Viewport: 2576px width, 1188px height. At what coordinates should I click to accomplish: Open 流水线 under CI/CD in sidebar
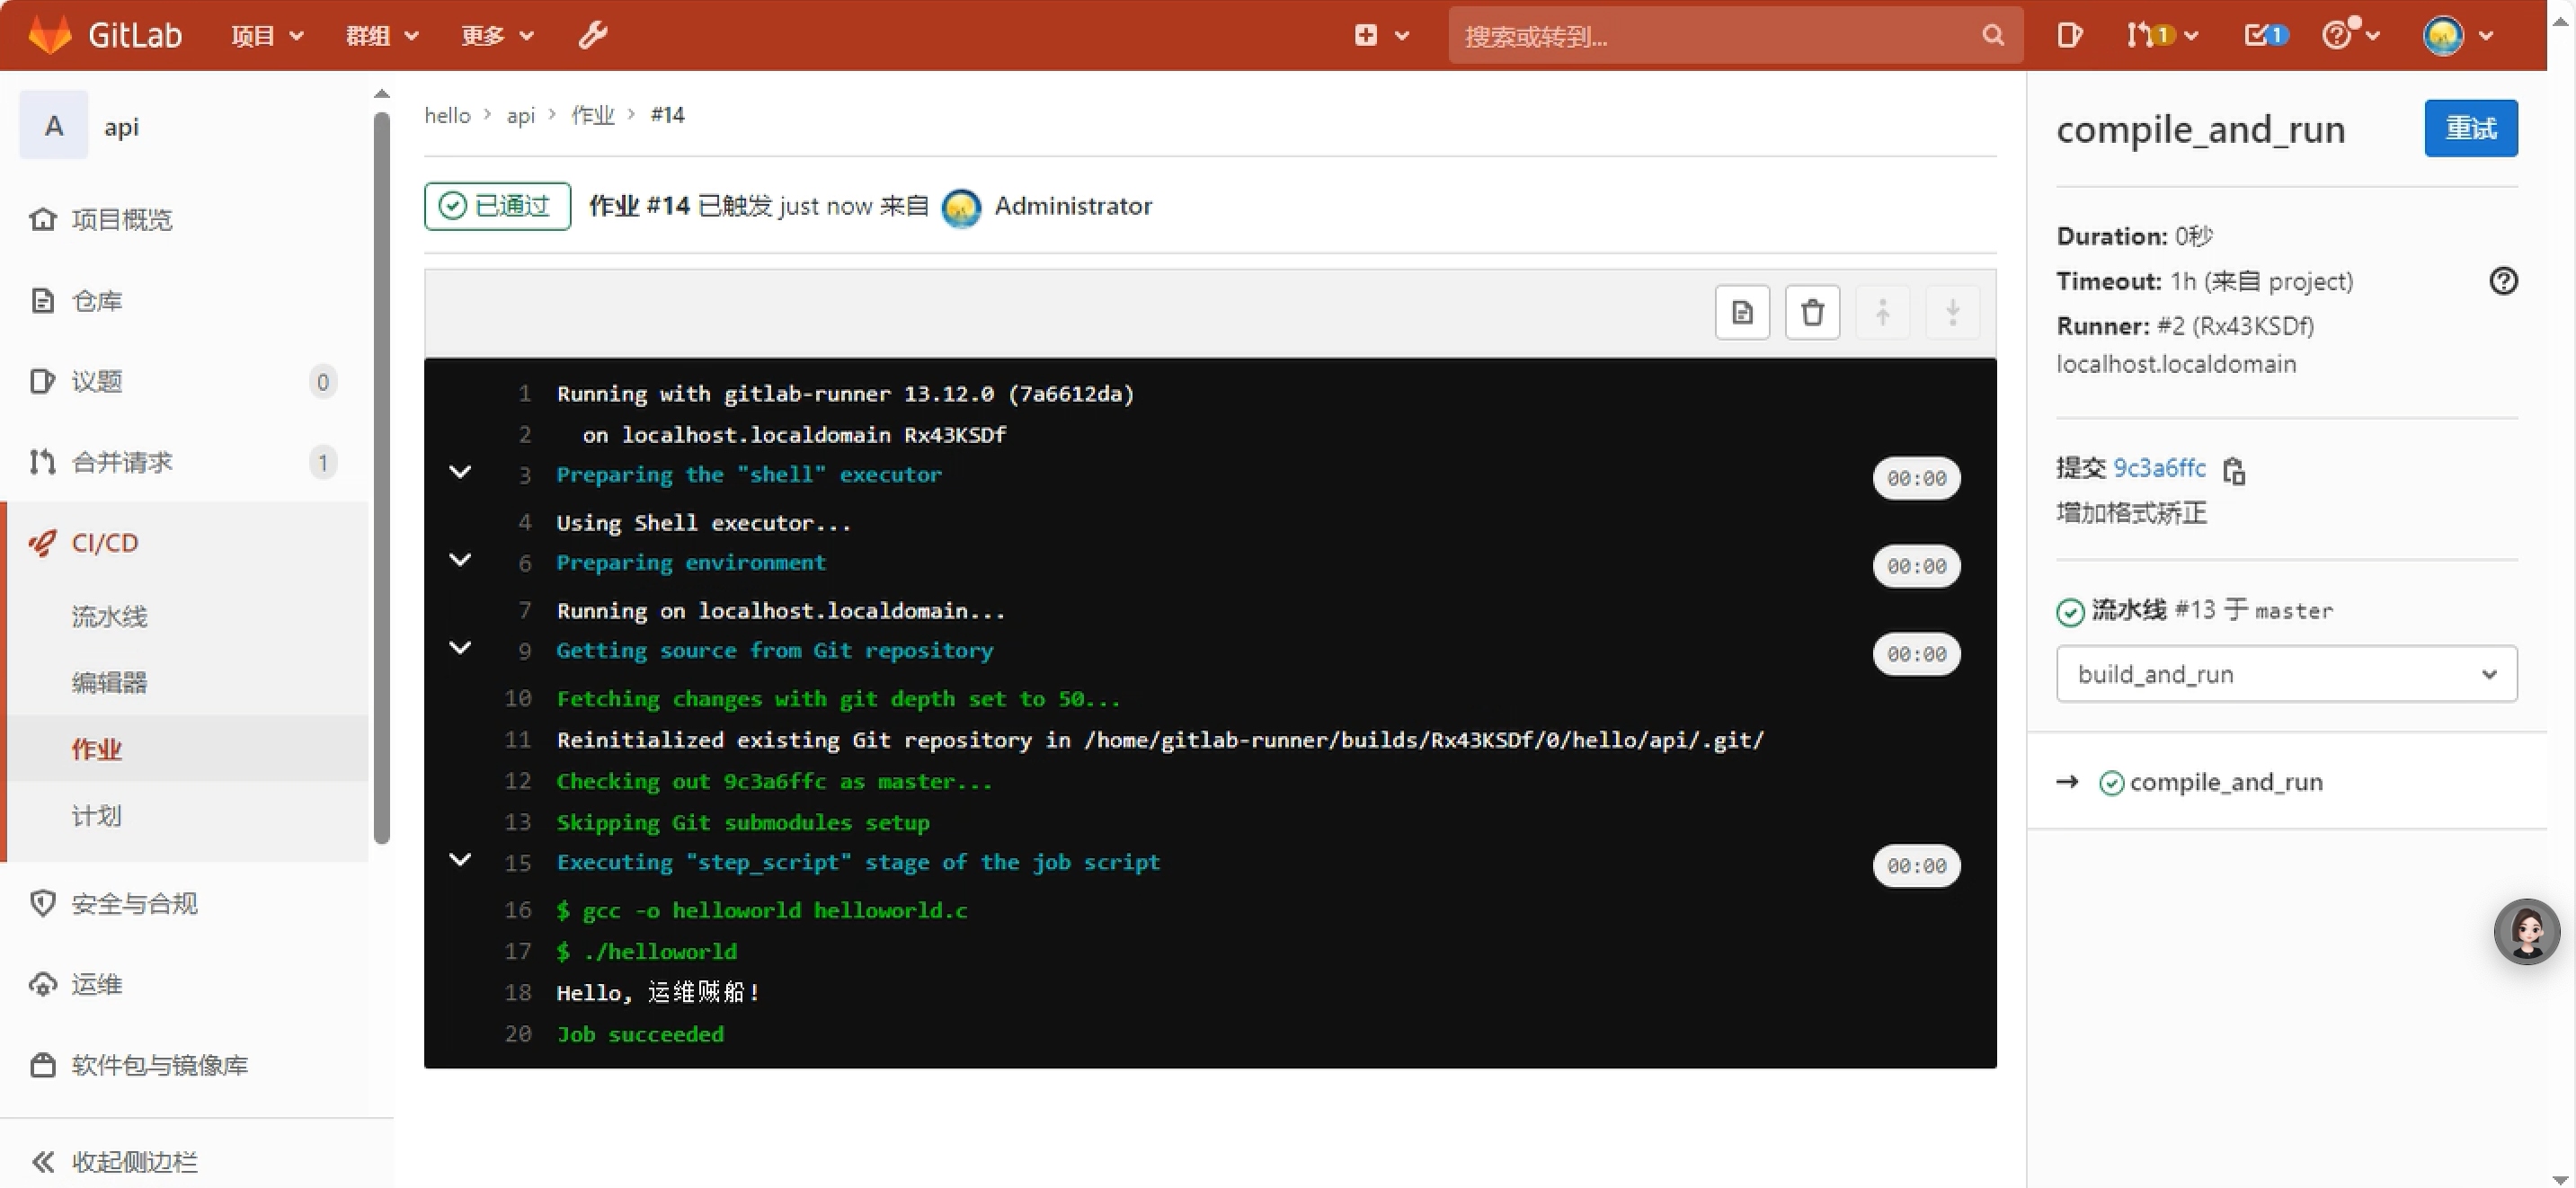(x=110, y=616)
